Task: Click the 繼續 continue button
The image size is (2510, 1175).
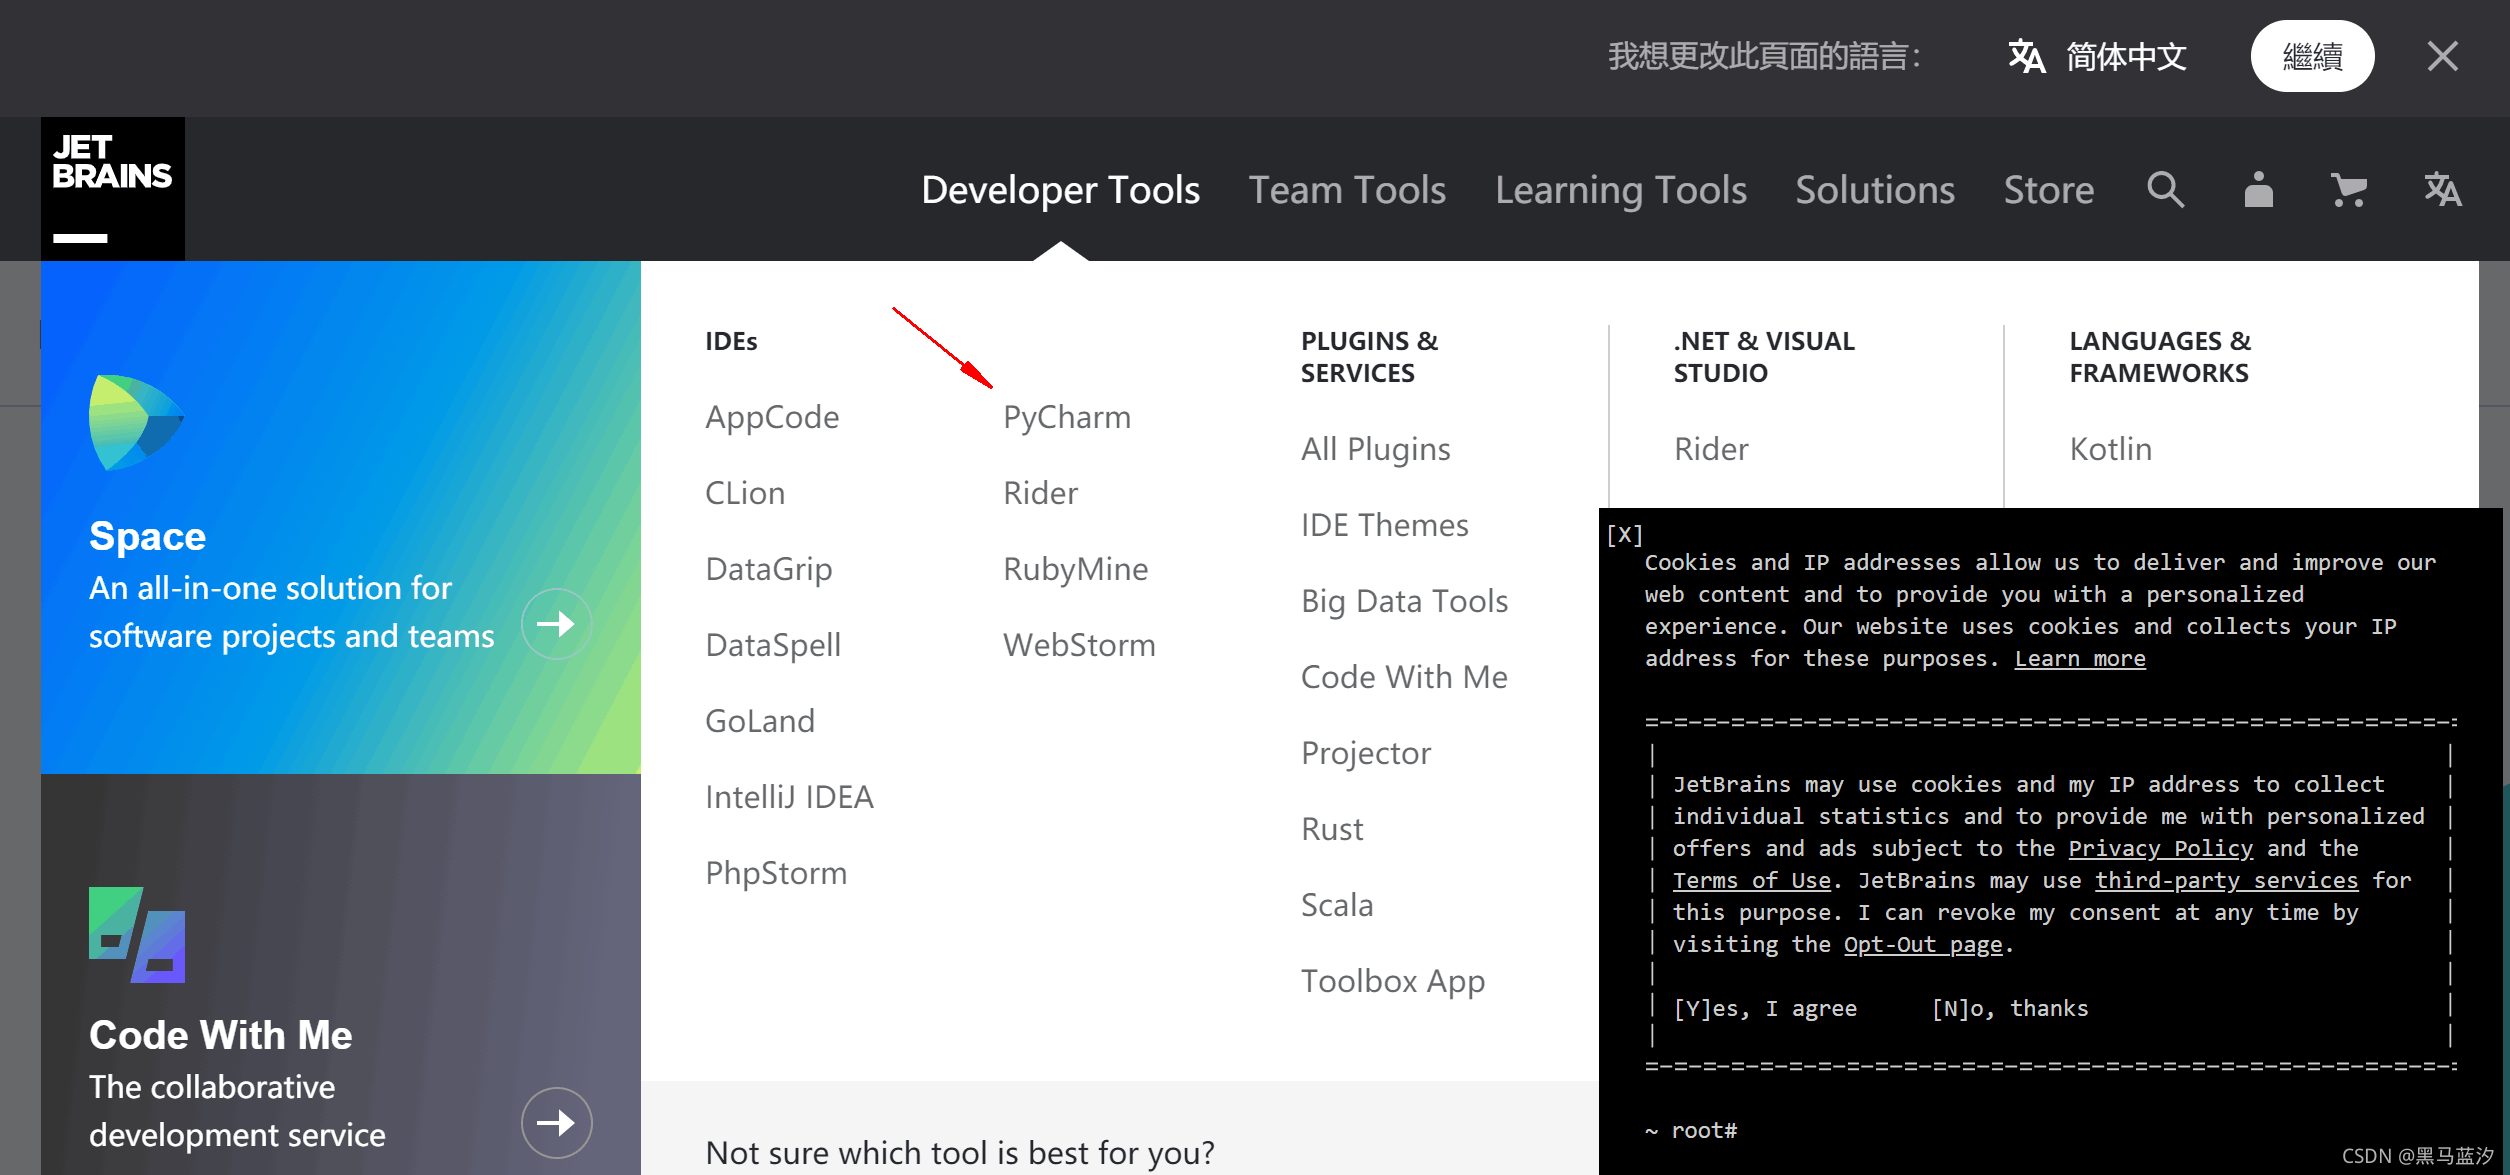Action: (x=2312, y=57)
